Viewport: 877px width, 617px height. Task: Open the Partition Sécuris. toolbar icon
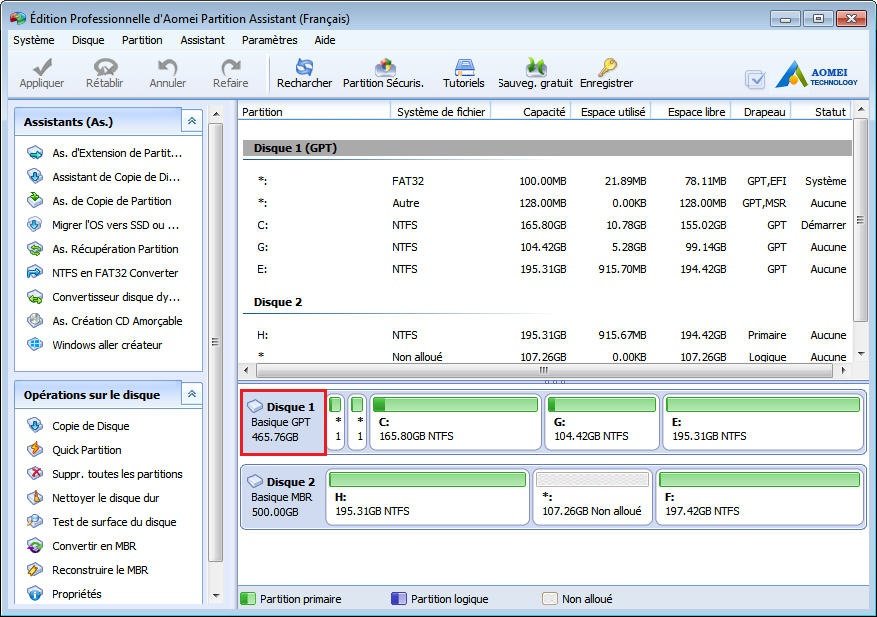[385, 67]
